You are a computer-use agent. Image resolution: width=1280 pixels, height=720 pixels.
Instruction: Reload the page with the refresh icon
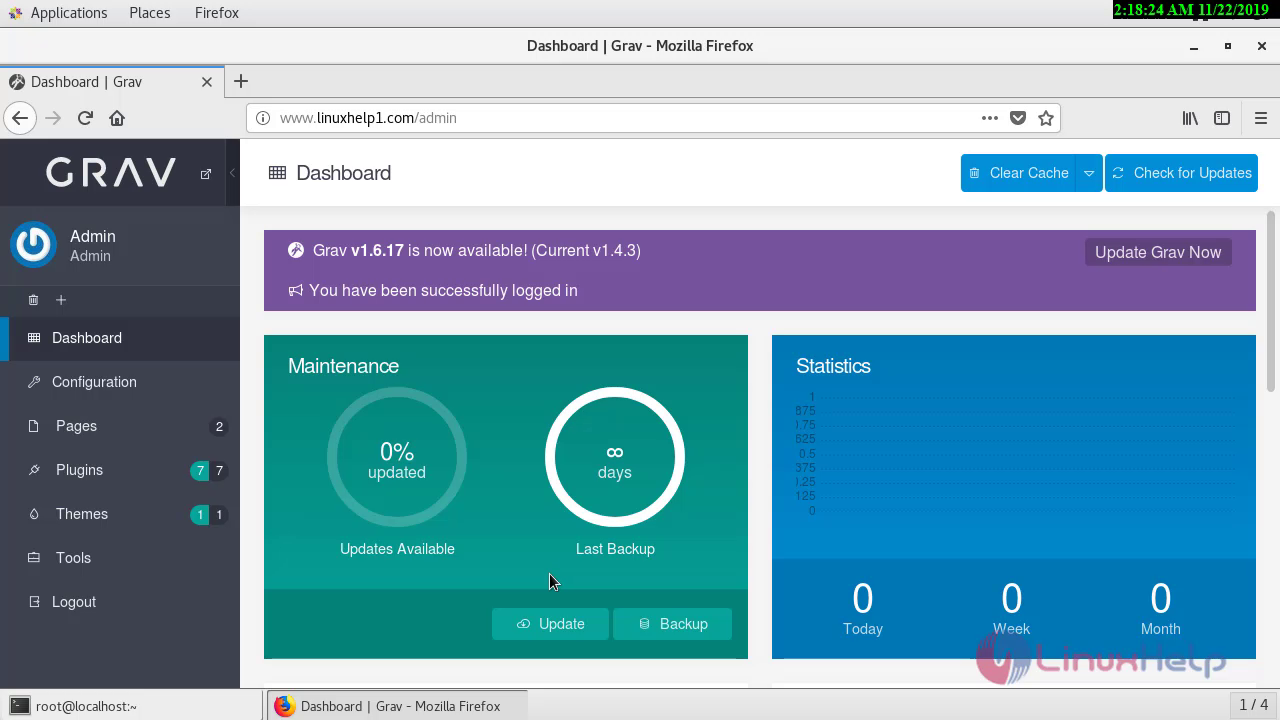[85, 118]
